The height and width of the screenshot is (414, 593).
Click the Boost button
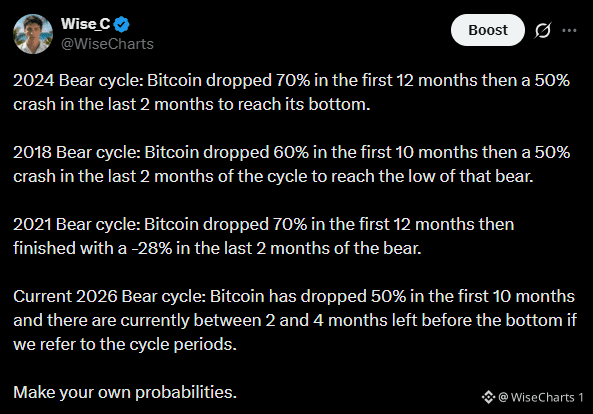(x=487, y=30)
